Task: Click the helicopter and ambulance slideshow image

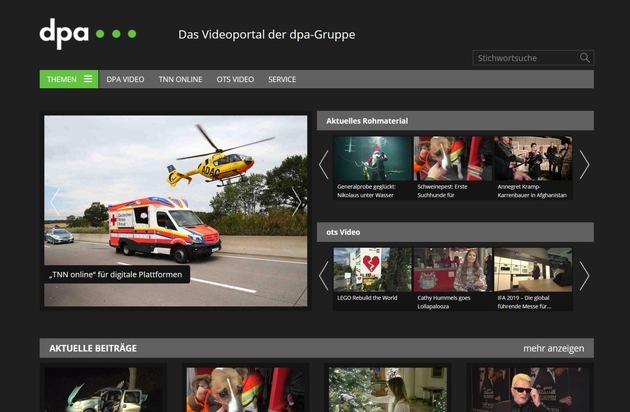Action: (176, 211)
